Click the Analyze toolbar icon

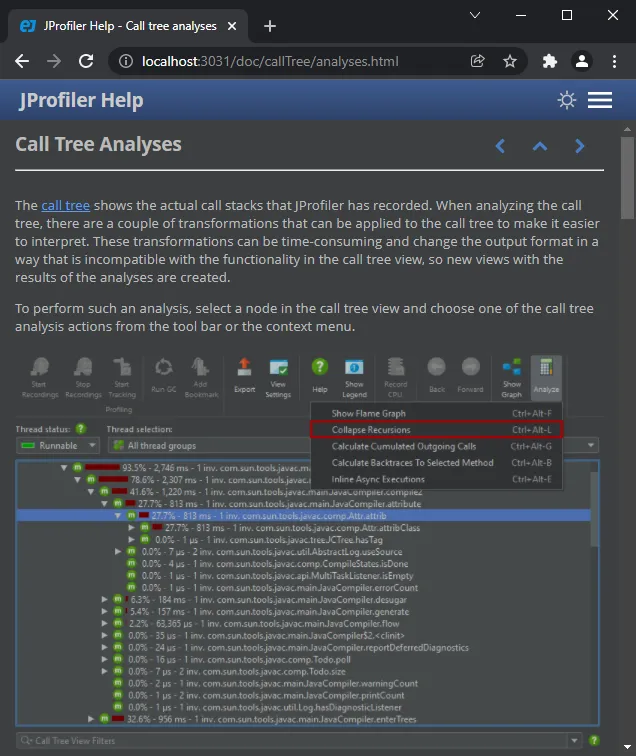546,378
